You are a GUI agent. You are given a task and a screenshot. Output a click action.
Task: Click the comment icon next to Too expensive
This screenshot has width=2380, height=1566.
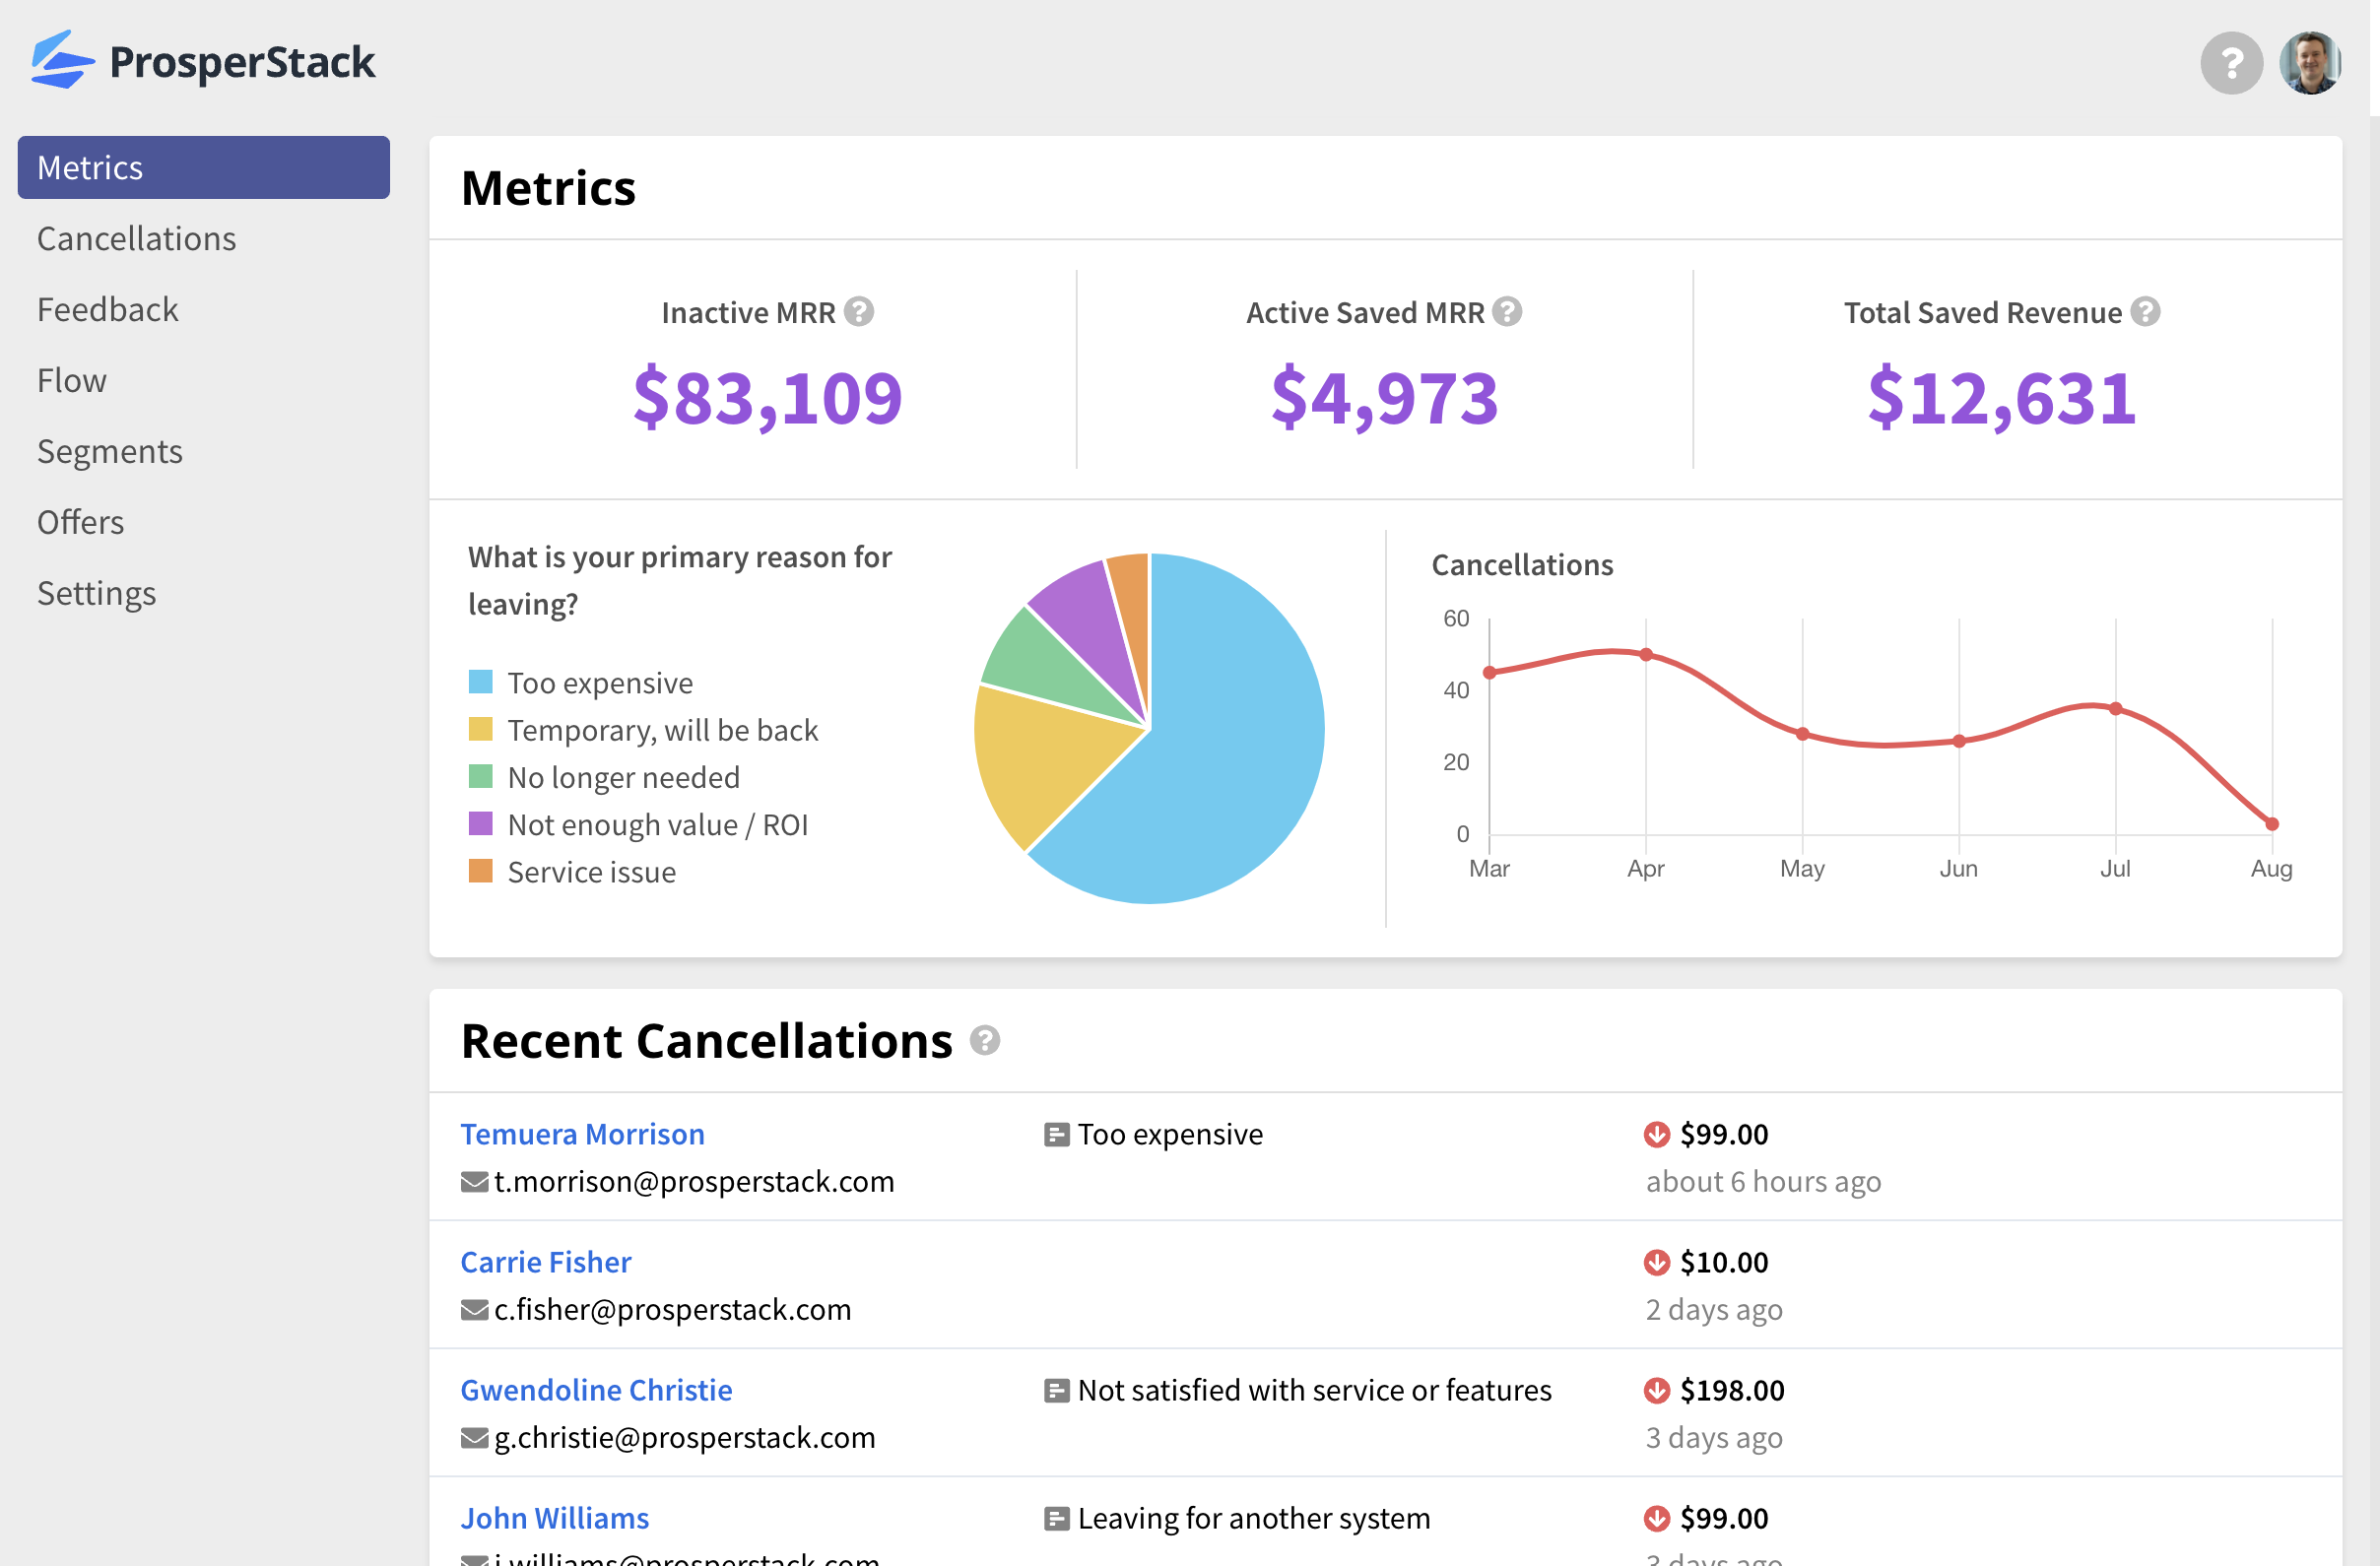click(x=1055, y=1135)
